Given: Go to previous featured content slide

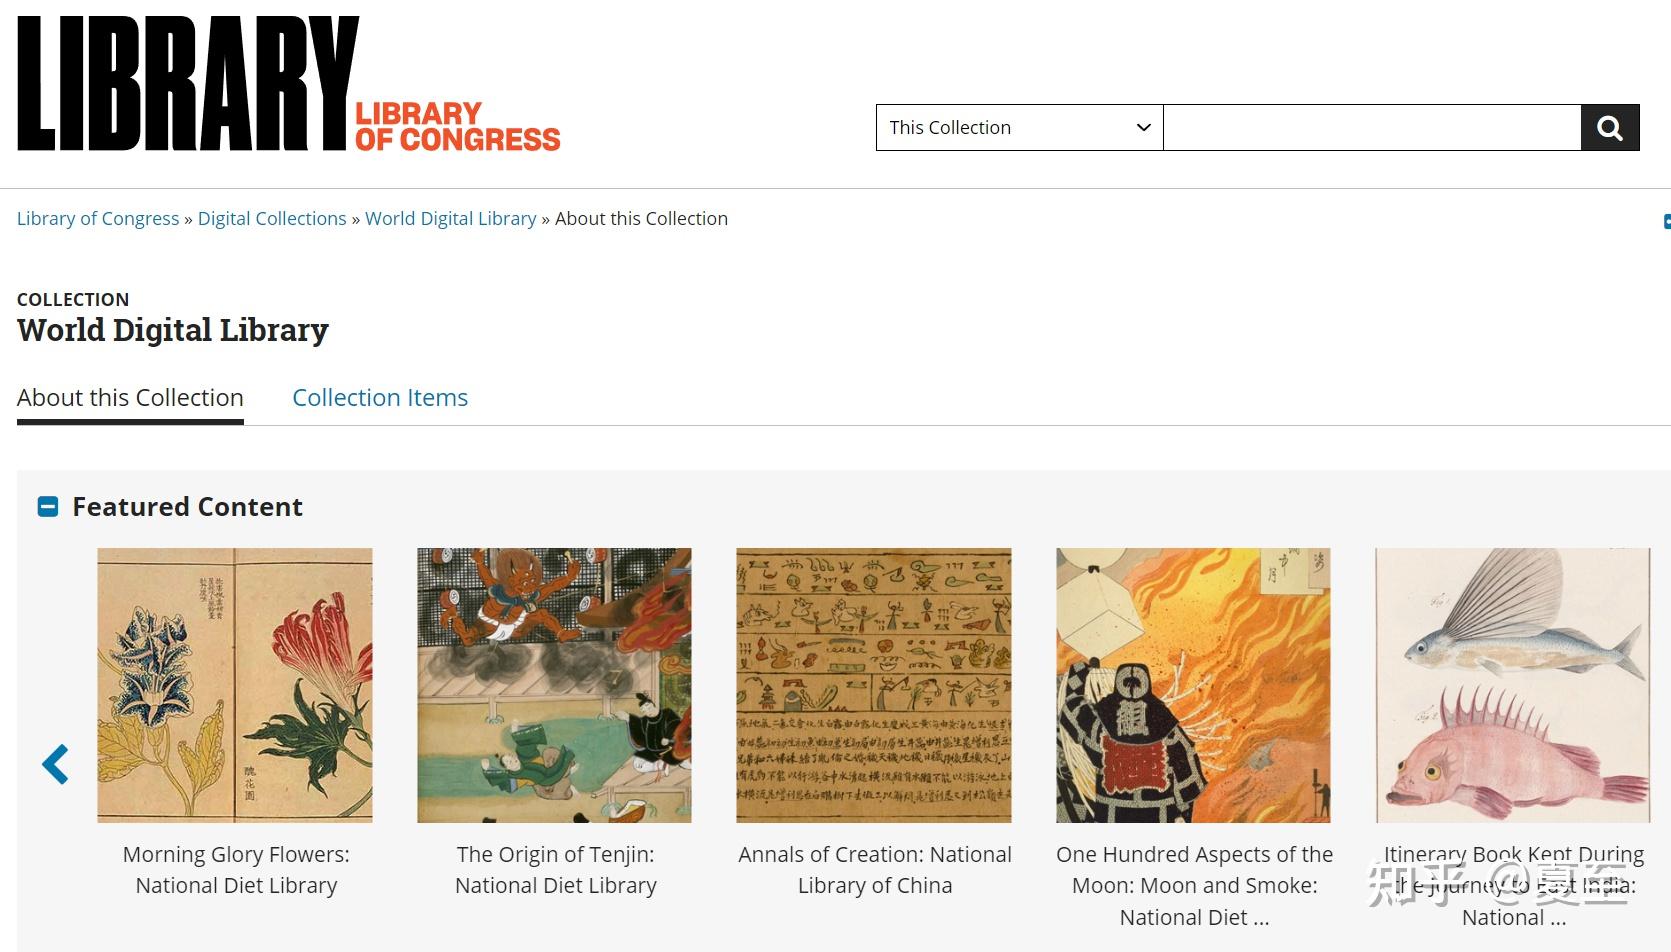Looking at the screenshot, I should [55, 764].
